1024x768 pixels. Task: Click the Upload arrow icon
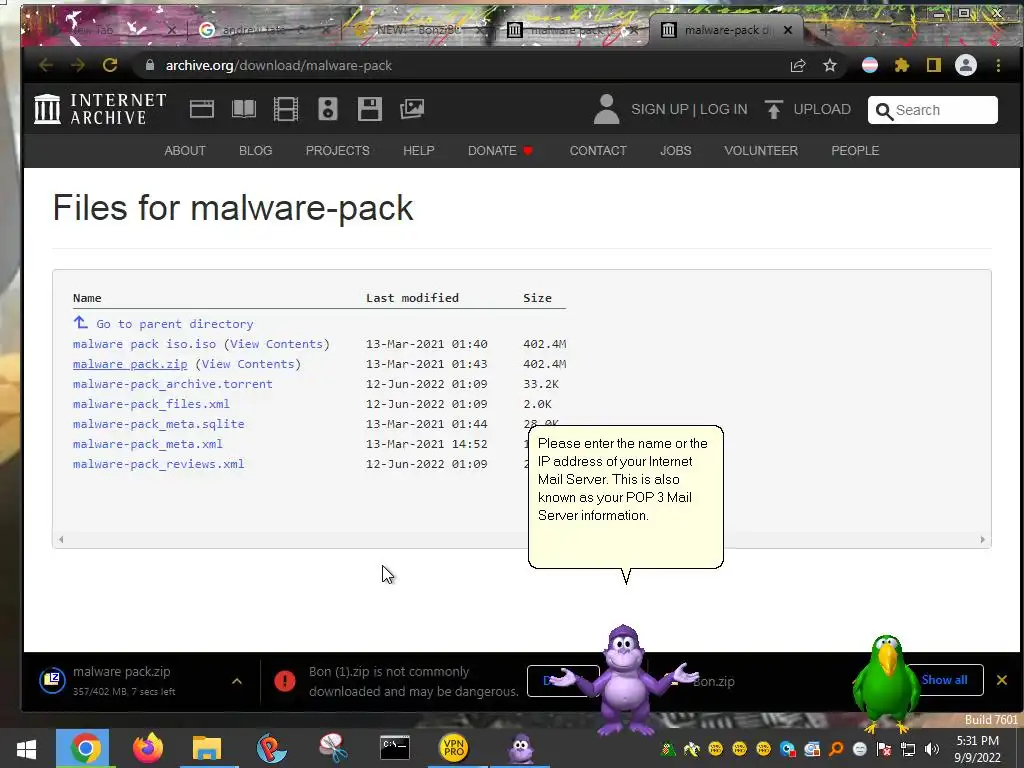[x=774, y=109]
